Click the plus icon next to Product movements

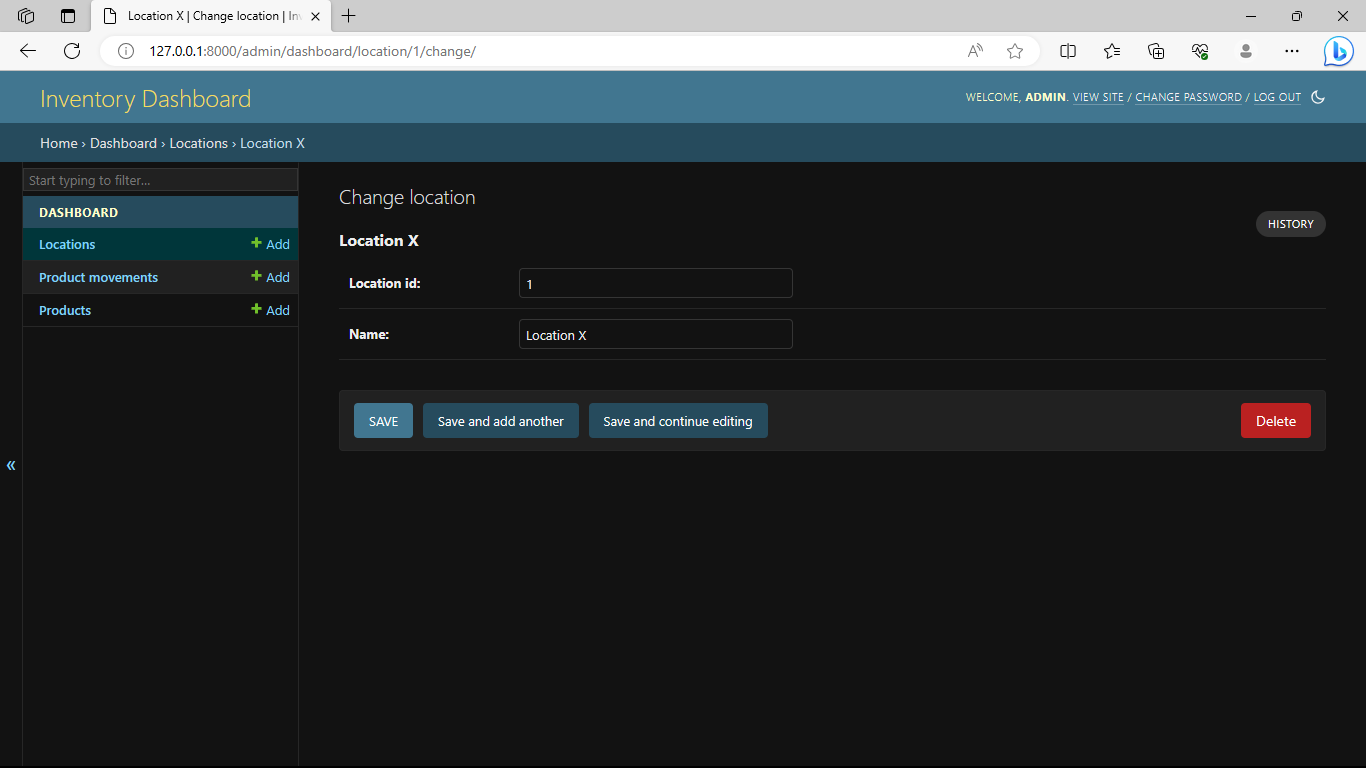257,277
